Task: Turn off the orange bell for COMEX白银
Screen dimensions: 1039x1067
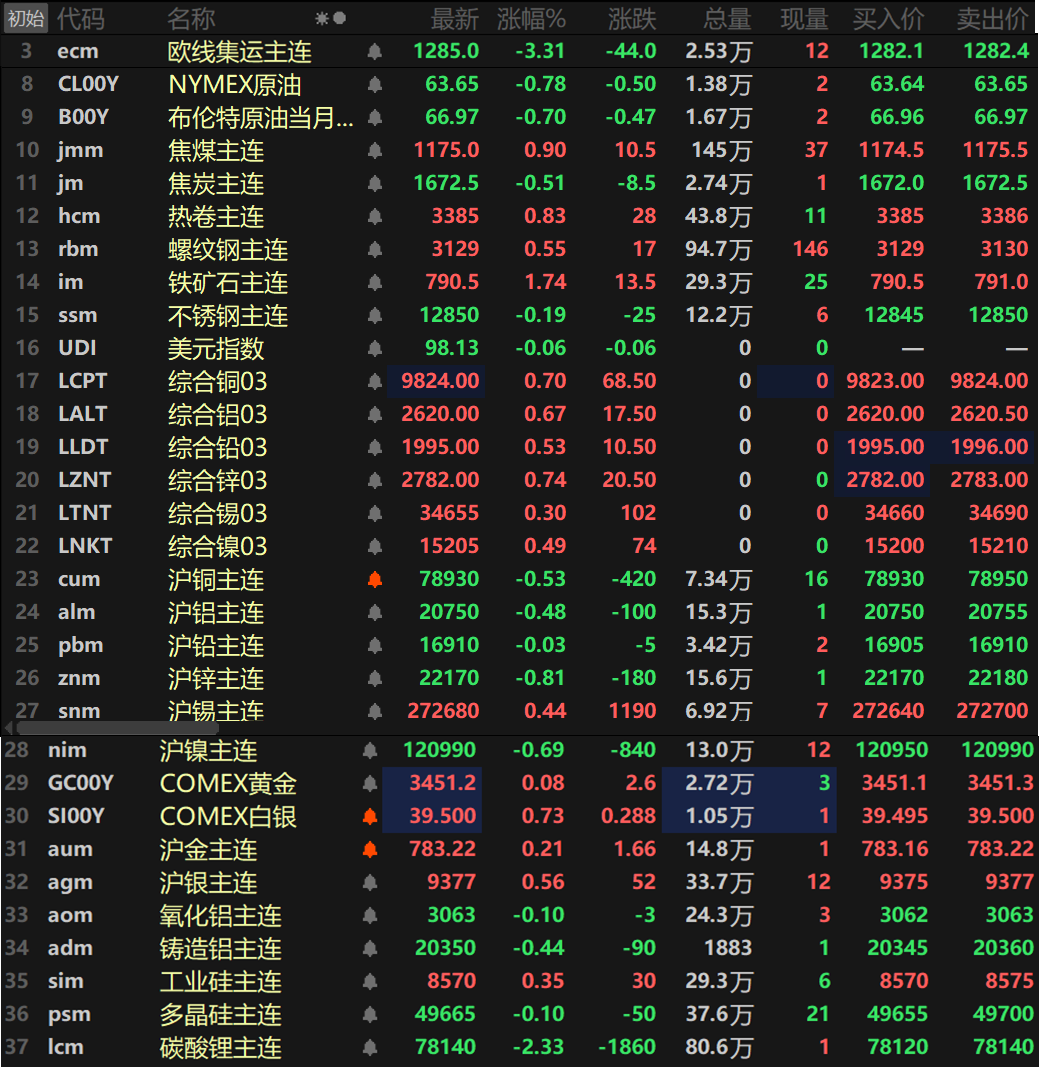Action: coord(369,816)
